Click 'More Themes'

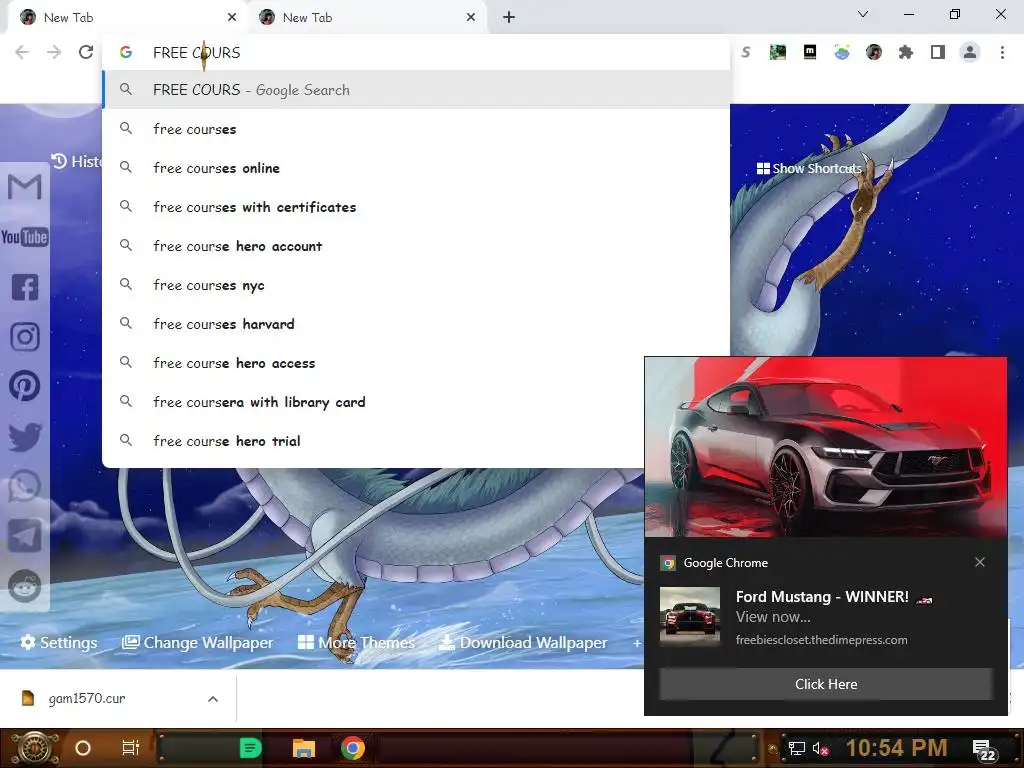coord(356,643)
